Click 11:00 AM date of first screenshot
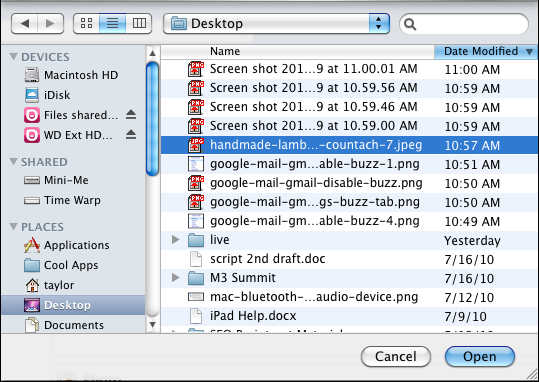Image resolution: width=539 pixels, height=382 pixels. 472,70
